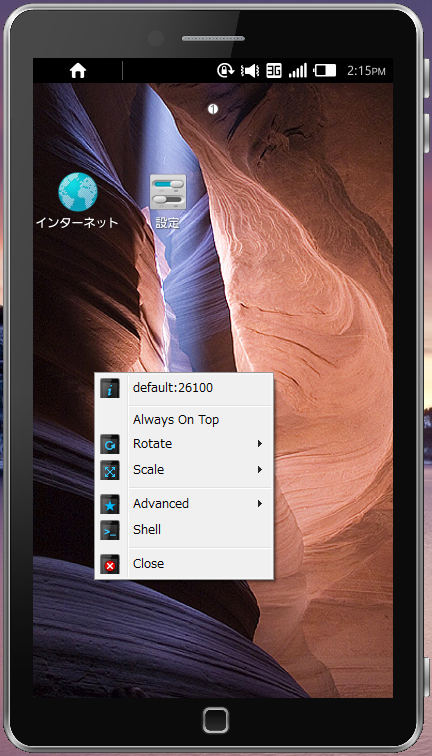Viewport: 432px width, 756px height.
Task: Expand the Scale submenu arrow
Action: pos(260,470)
